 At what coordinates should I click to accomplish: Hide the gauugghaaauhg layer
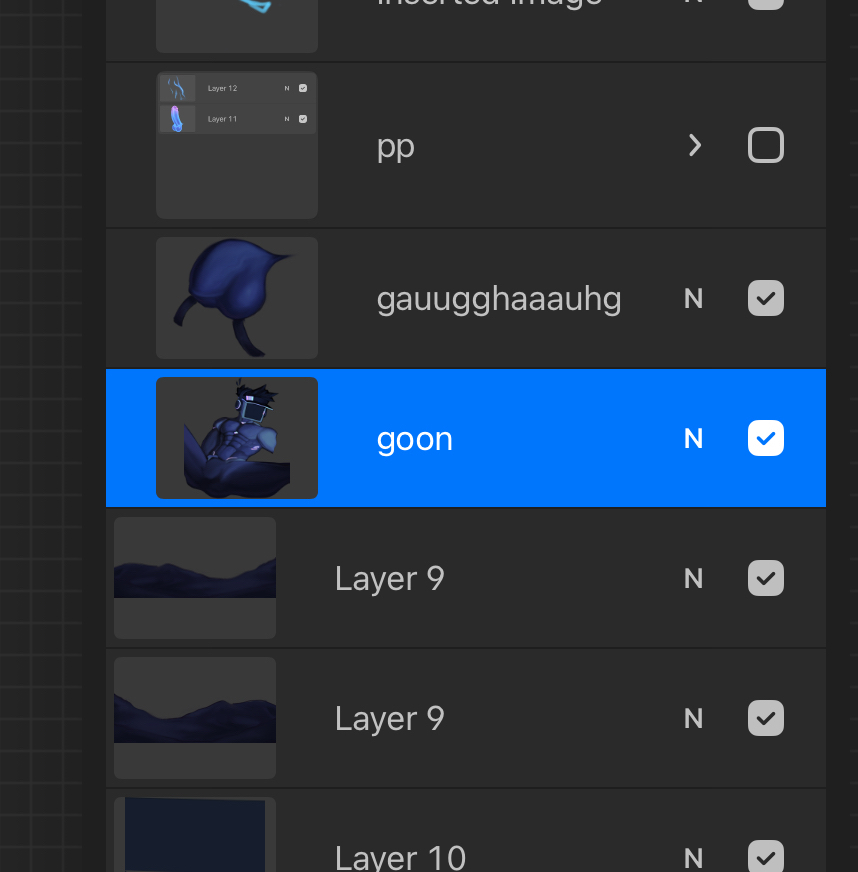coord(765,298)
